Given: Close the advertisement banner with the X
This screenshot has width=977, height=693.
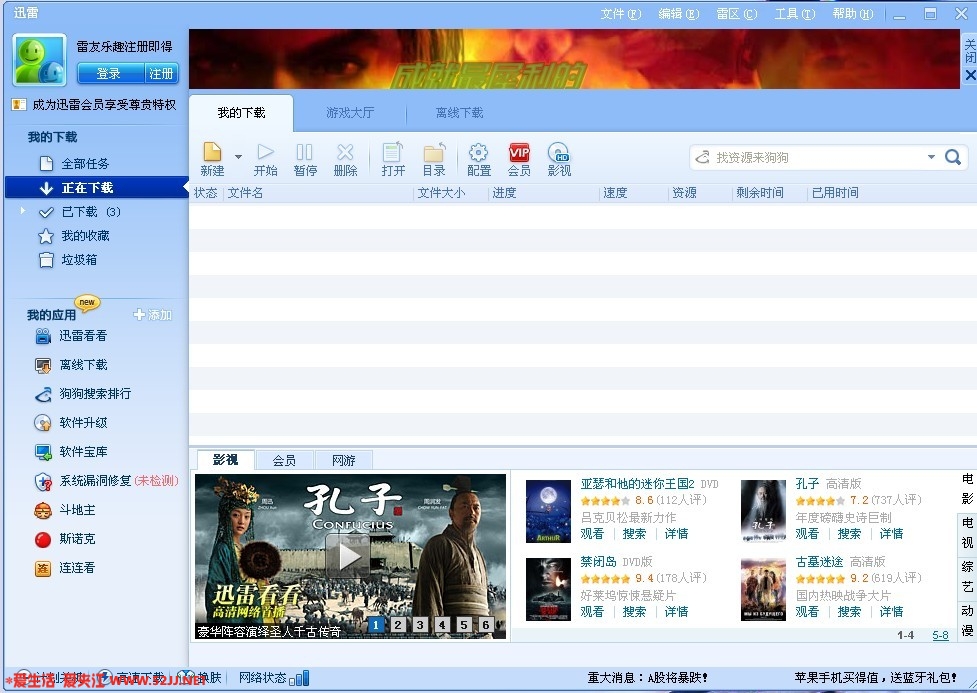Looking at the screenshot, I should pyautogui.click(x=970, y=75).
